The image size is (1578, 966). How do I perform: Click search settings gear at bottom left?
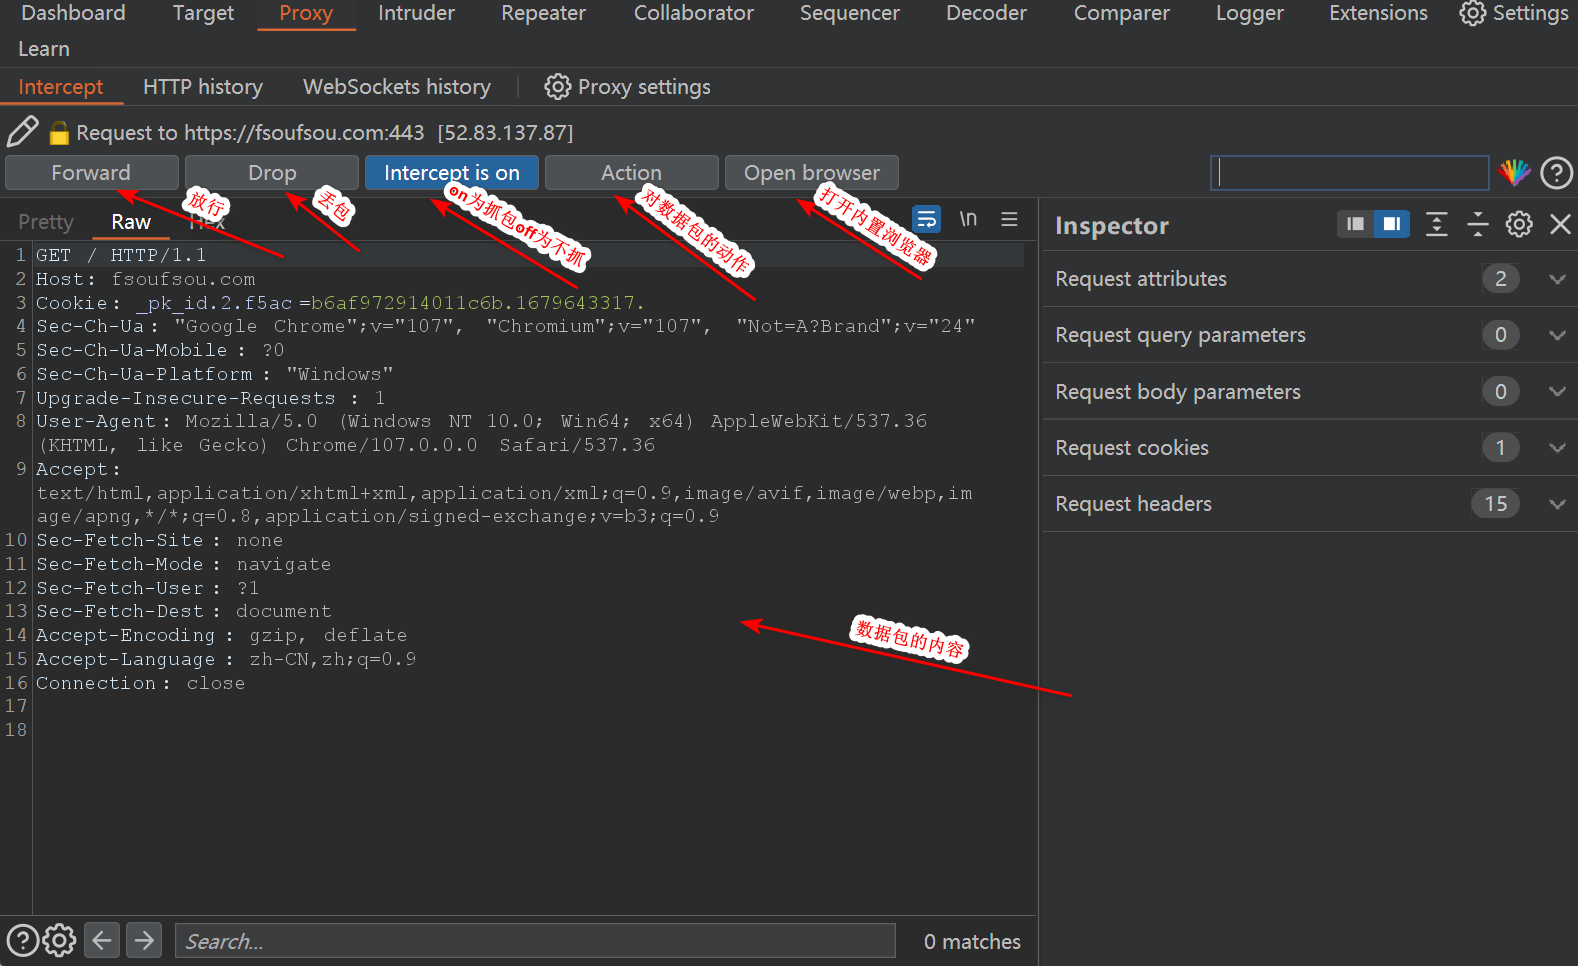[59, 941]
